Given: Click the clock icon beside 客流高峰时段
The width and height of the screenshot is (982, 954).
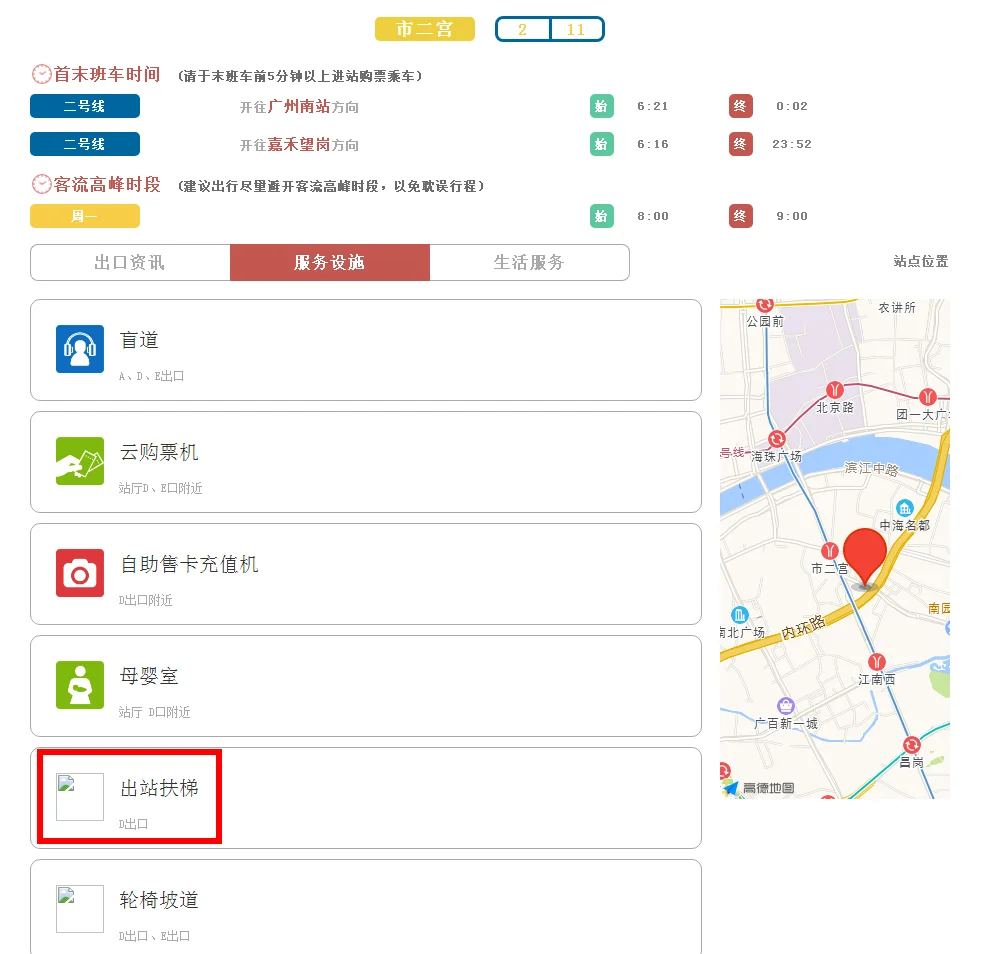Looking at the screenshot, I should pyautogui.click(x=40, y=183).
